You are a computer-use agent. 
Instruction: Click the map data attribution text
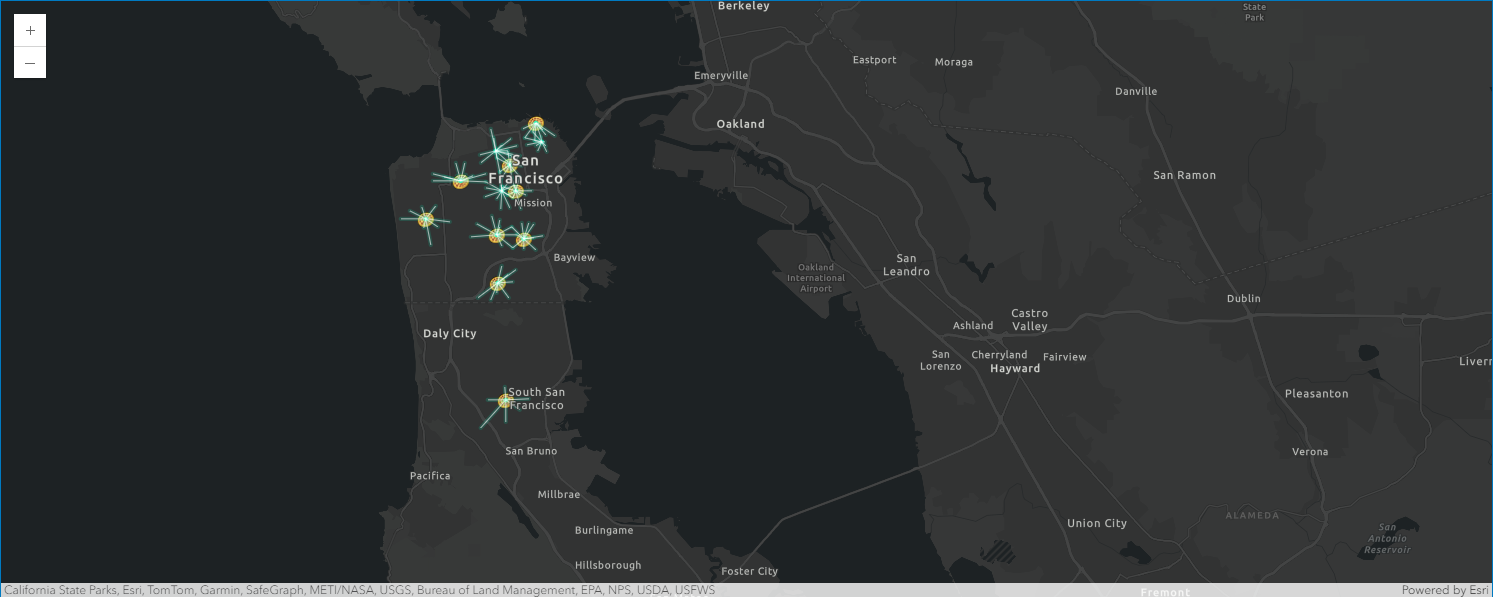coord(359,590)
